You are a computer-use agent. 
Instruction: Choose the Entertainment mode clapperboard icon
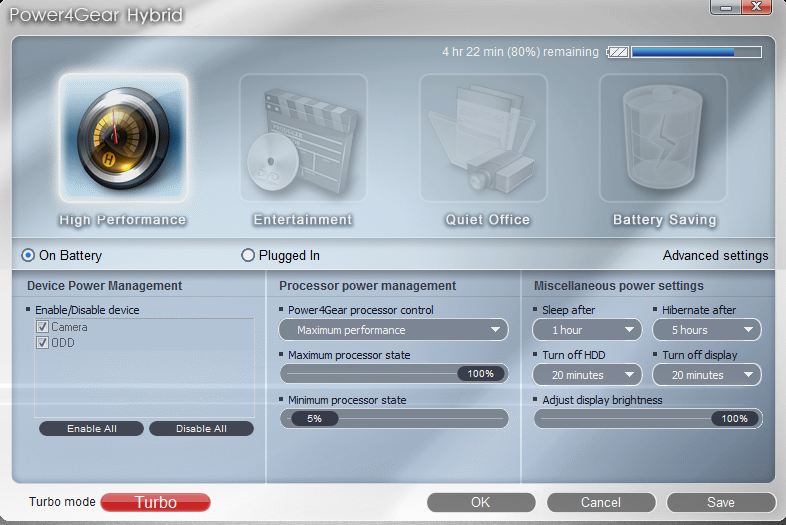tap(303, 137)
